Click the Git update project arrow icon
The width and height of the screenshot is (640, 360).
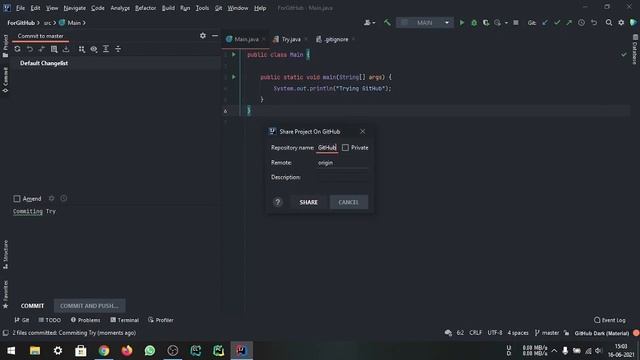coord(545,23)
